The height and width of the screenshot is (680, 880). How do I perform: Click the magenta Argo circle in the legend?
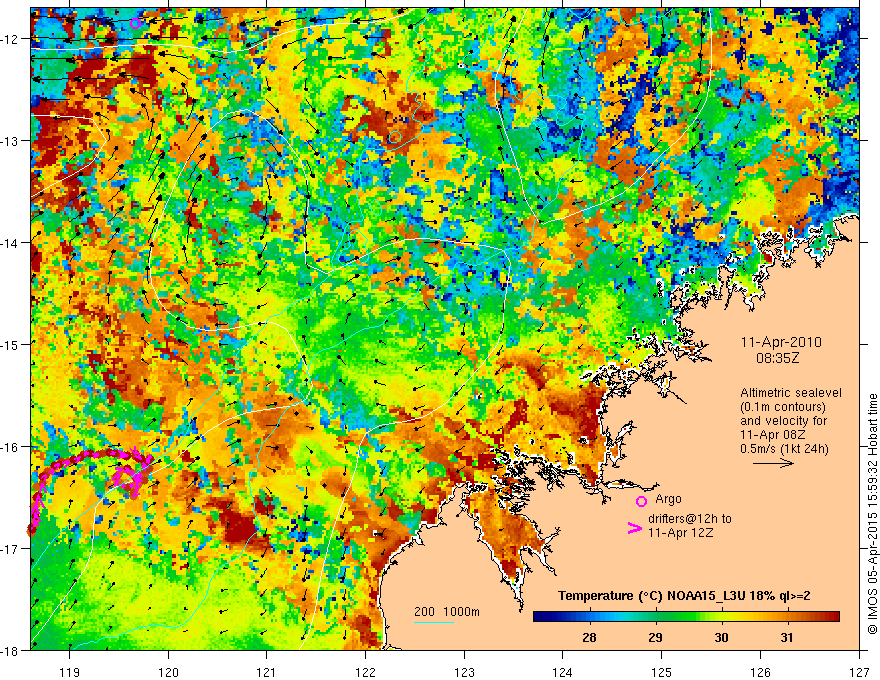pyautogui.click(x=641, y=501)
